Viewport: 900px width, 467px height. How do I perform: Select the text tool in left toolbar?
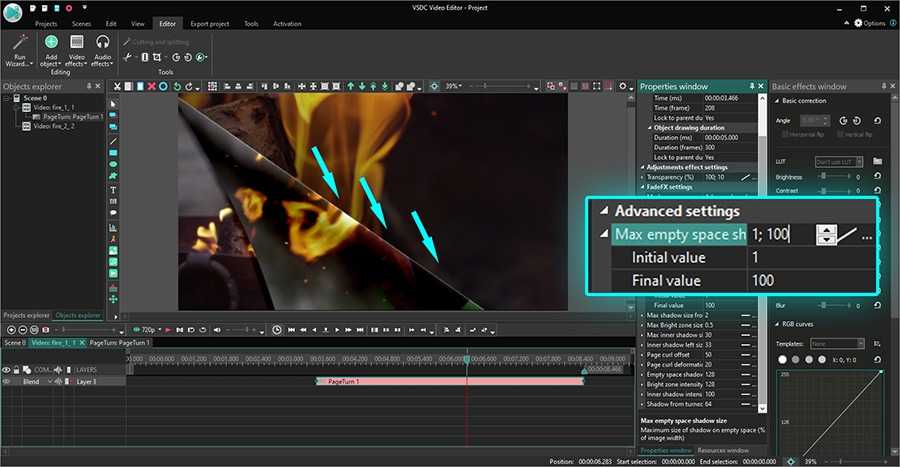coord(113,189)
